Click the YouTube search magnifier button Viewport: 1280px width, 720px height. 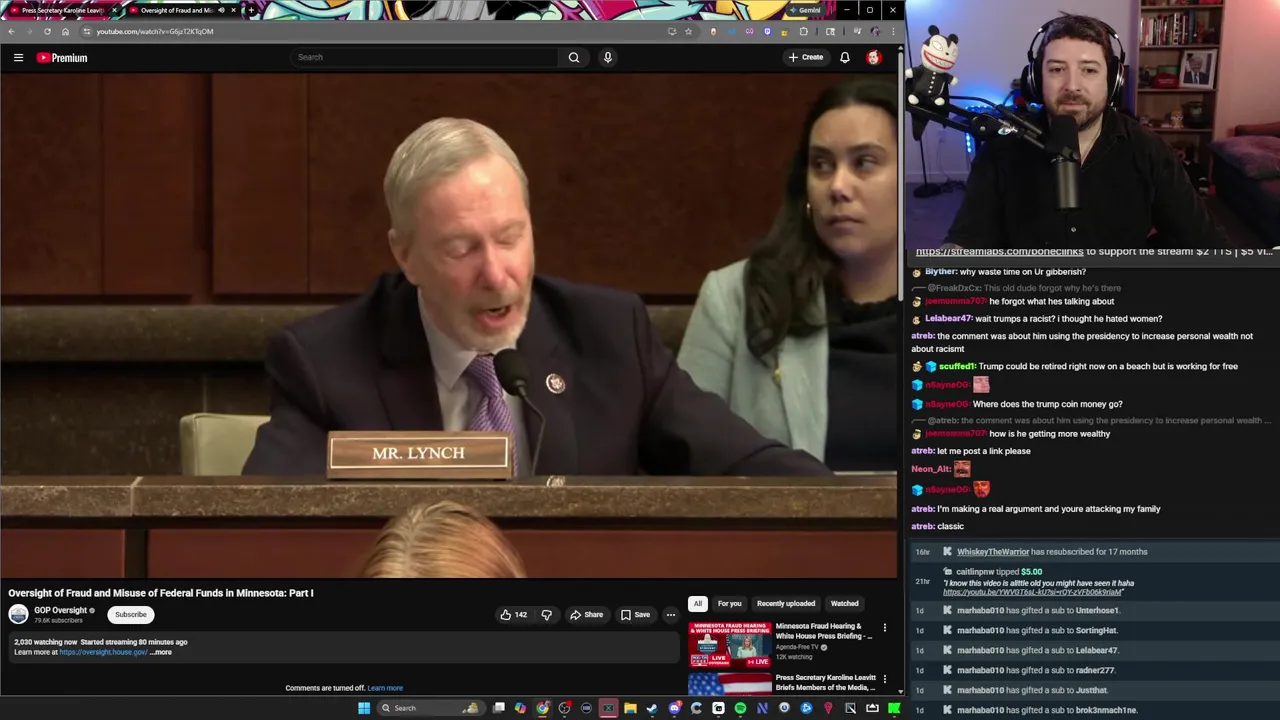click(574, 57)
